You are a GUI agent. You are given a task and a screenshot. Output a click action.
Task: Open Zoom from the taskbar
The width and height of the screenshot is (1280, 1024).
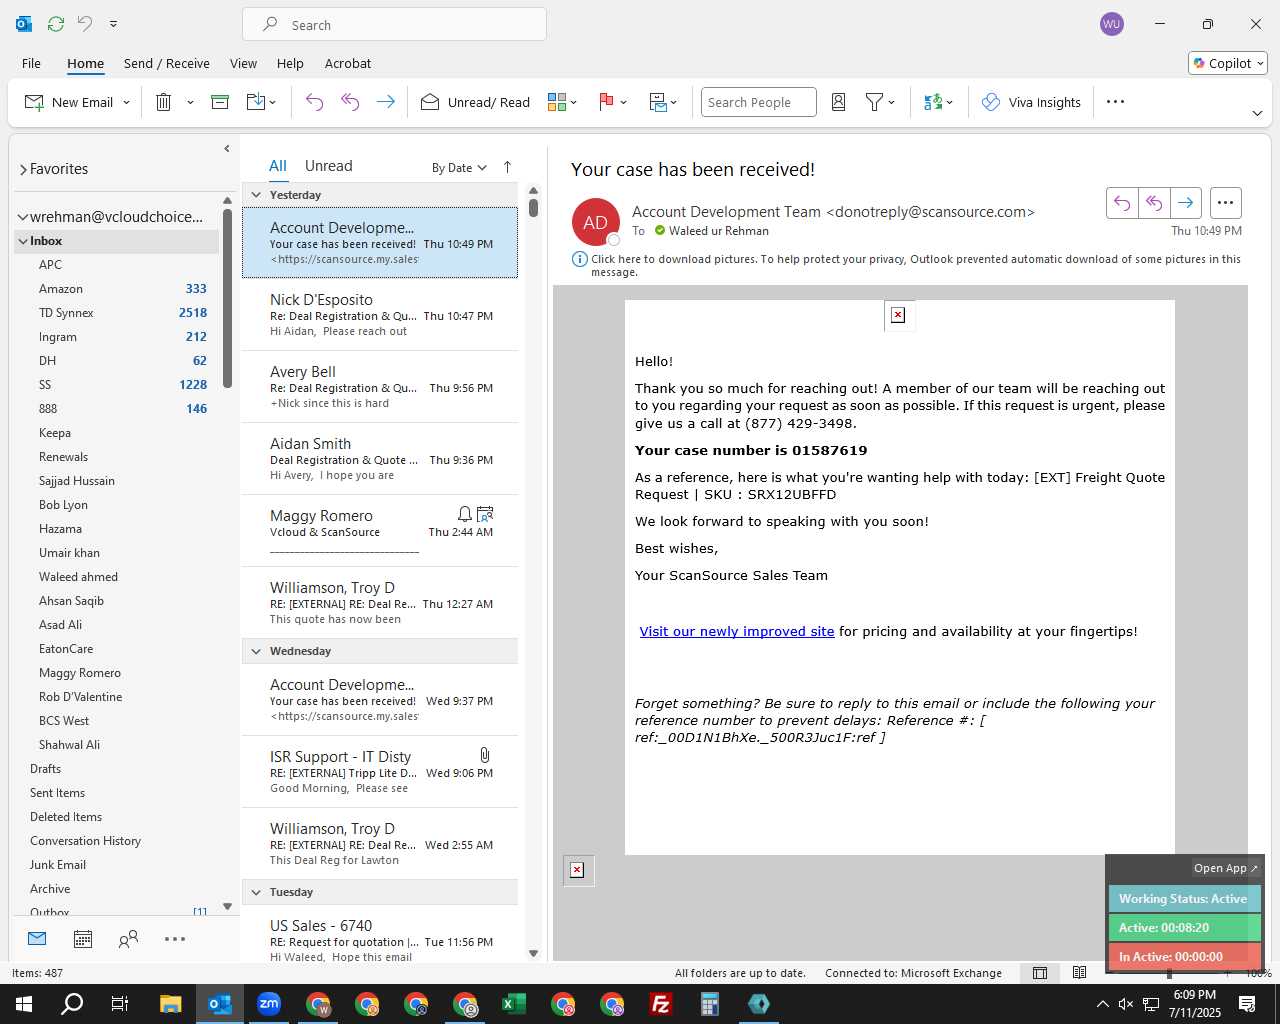(269, 1004)
